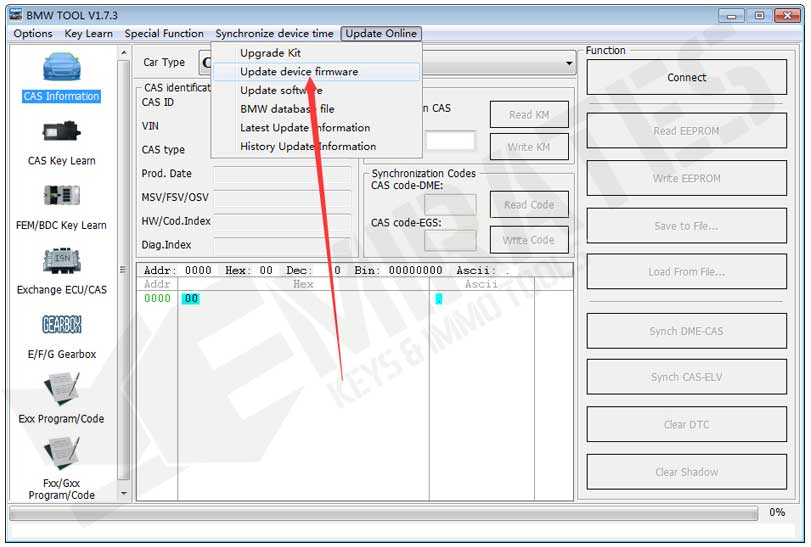Click the Clear DTC button
Image resolution: width=811 pixels, height=547 pixels.
(686, 424)
